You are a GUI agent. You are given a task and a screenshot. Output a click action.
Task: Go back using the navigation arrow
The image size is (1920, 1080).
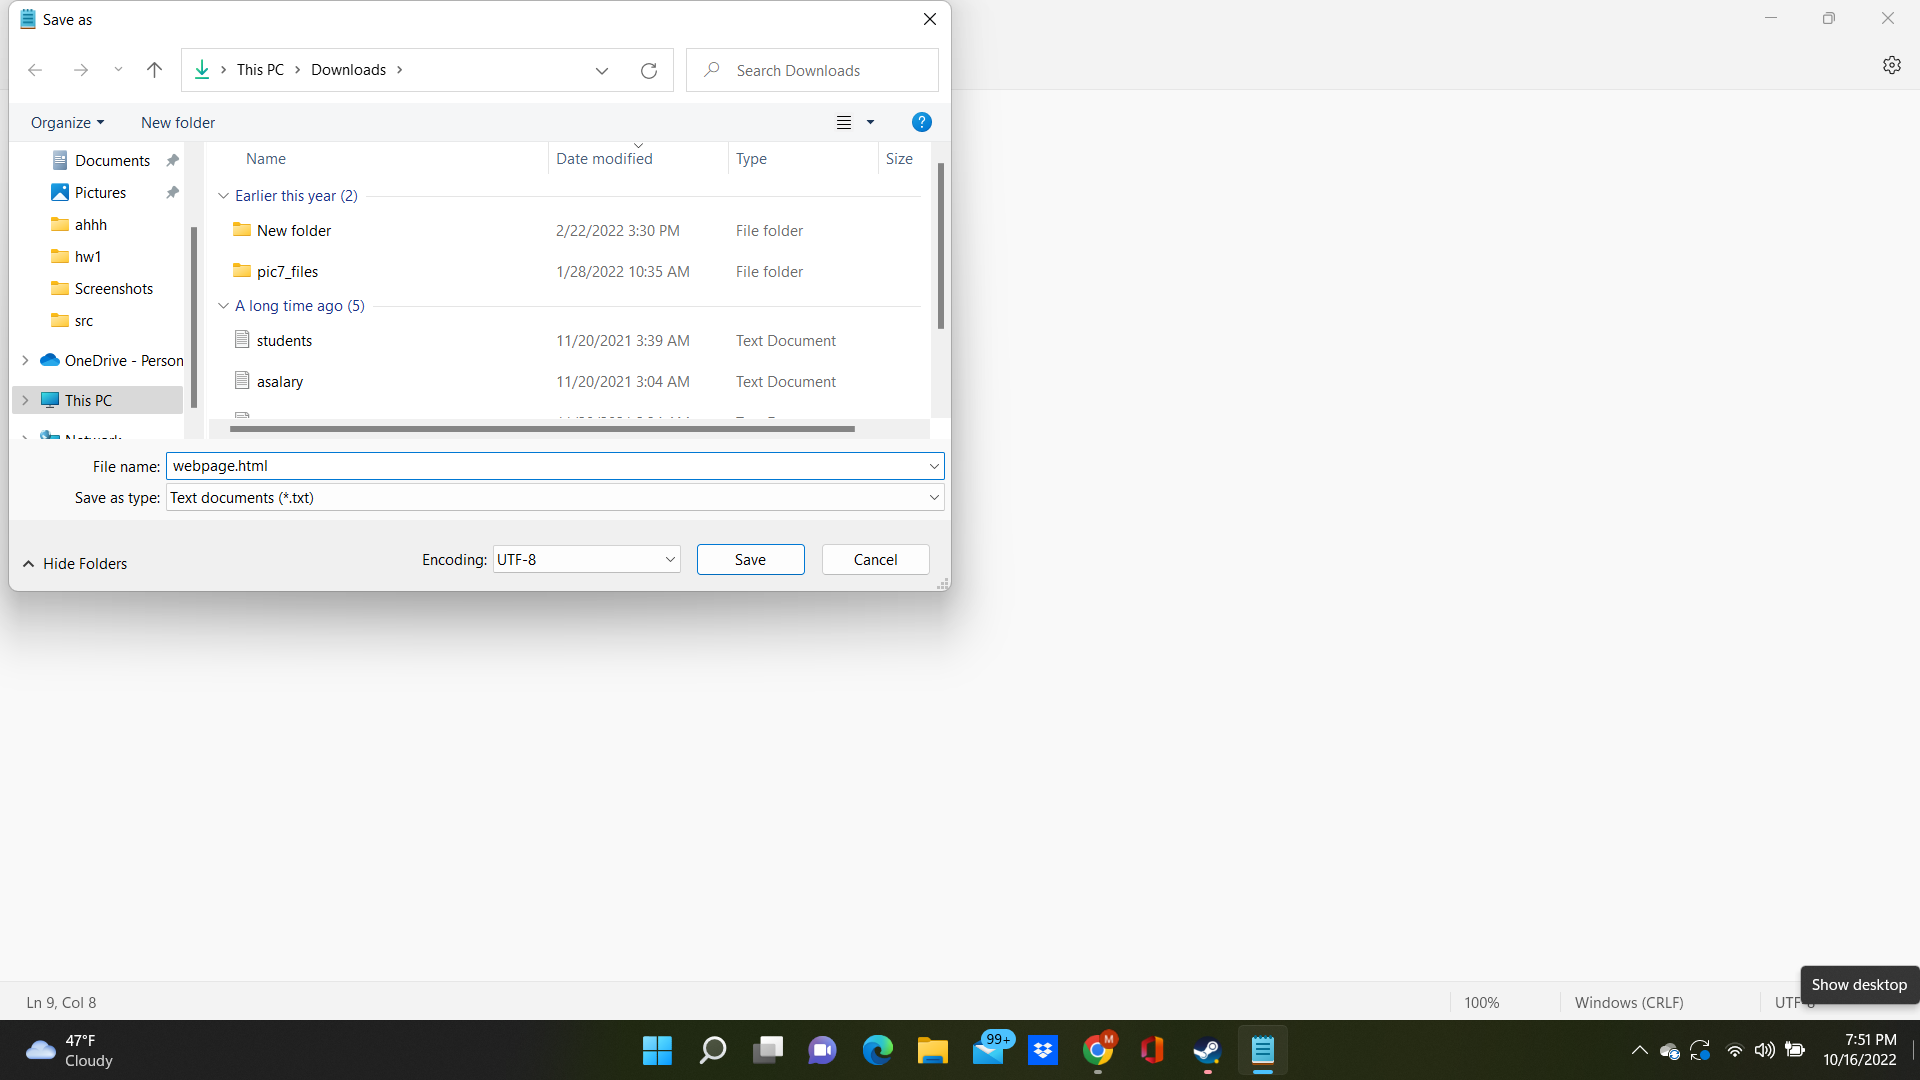pos(35,70)
